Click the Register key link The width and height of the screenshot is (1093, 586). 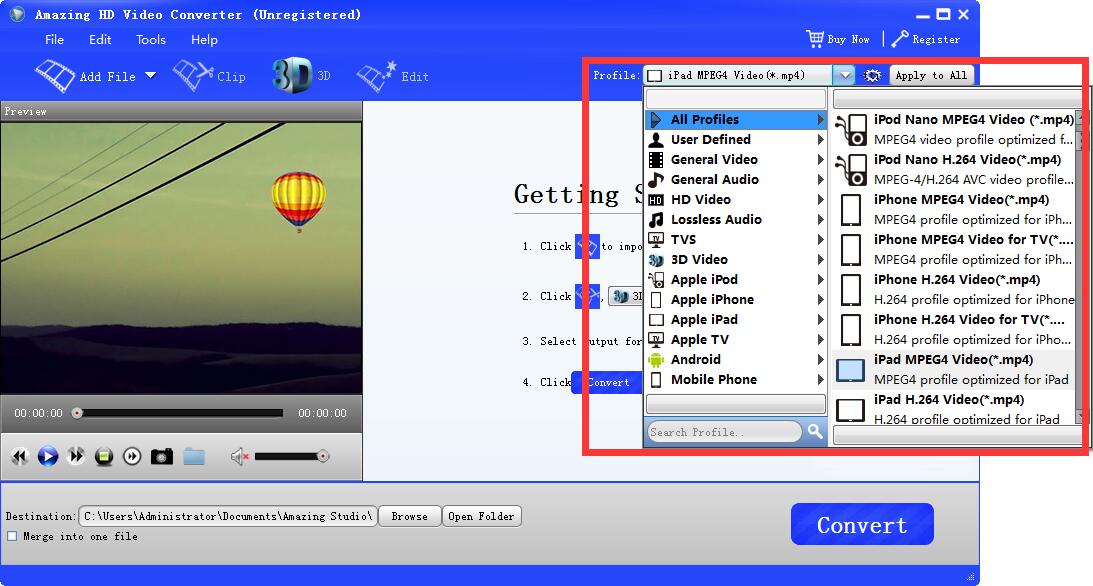pos(926,39)
